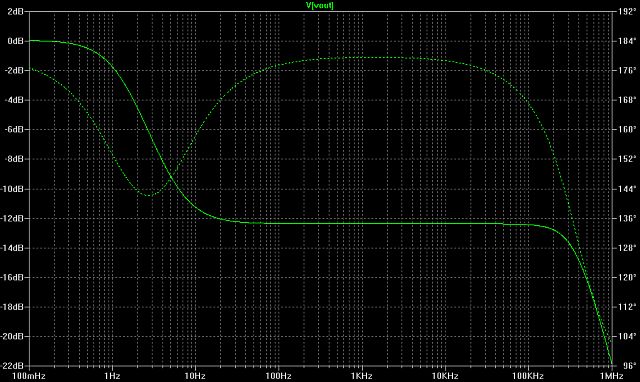Click the -18dB magnitude axis label
This screenshot has width=640, height=382.
click(12, 306)
